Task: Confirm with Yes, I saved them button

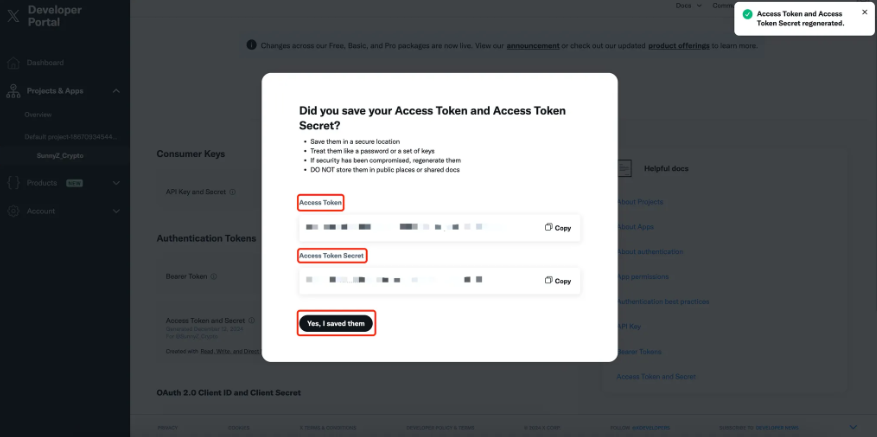Action: point(336,323)
